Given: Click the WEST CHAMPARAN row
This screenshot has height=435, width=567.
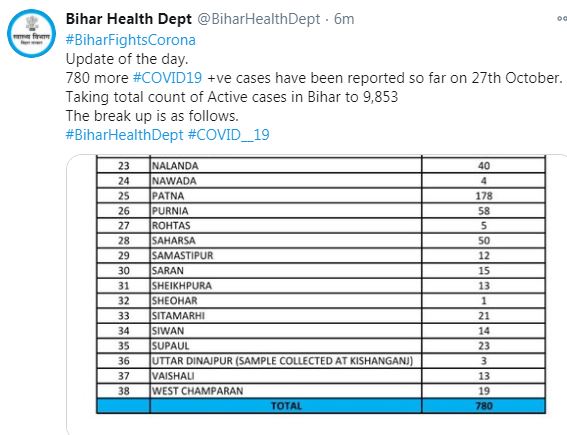Looking at the screenshot, I should pos(321,391).
